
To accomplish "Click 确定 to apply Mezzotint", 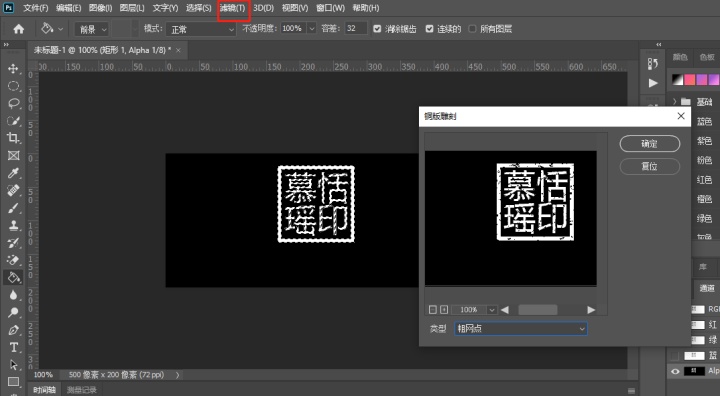I will coord(649,144).
